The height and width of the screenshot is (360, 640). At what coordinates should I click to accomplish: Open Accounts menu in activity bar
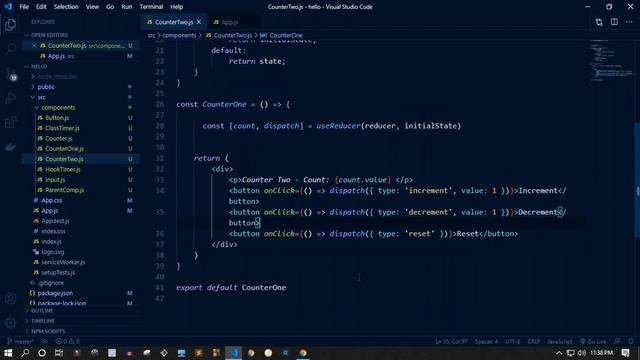(11, 298)
